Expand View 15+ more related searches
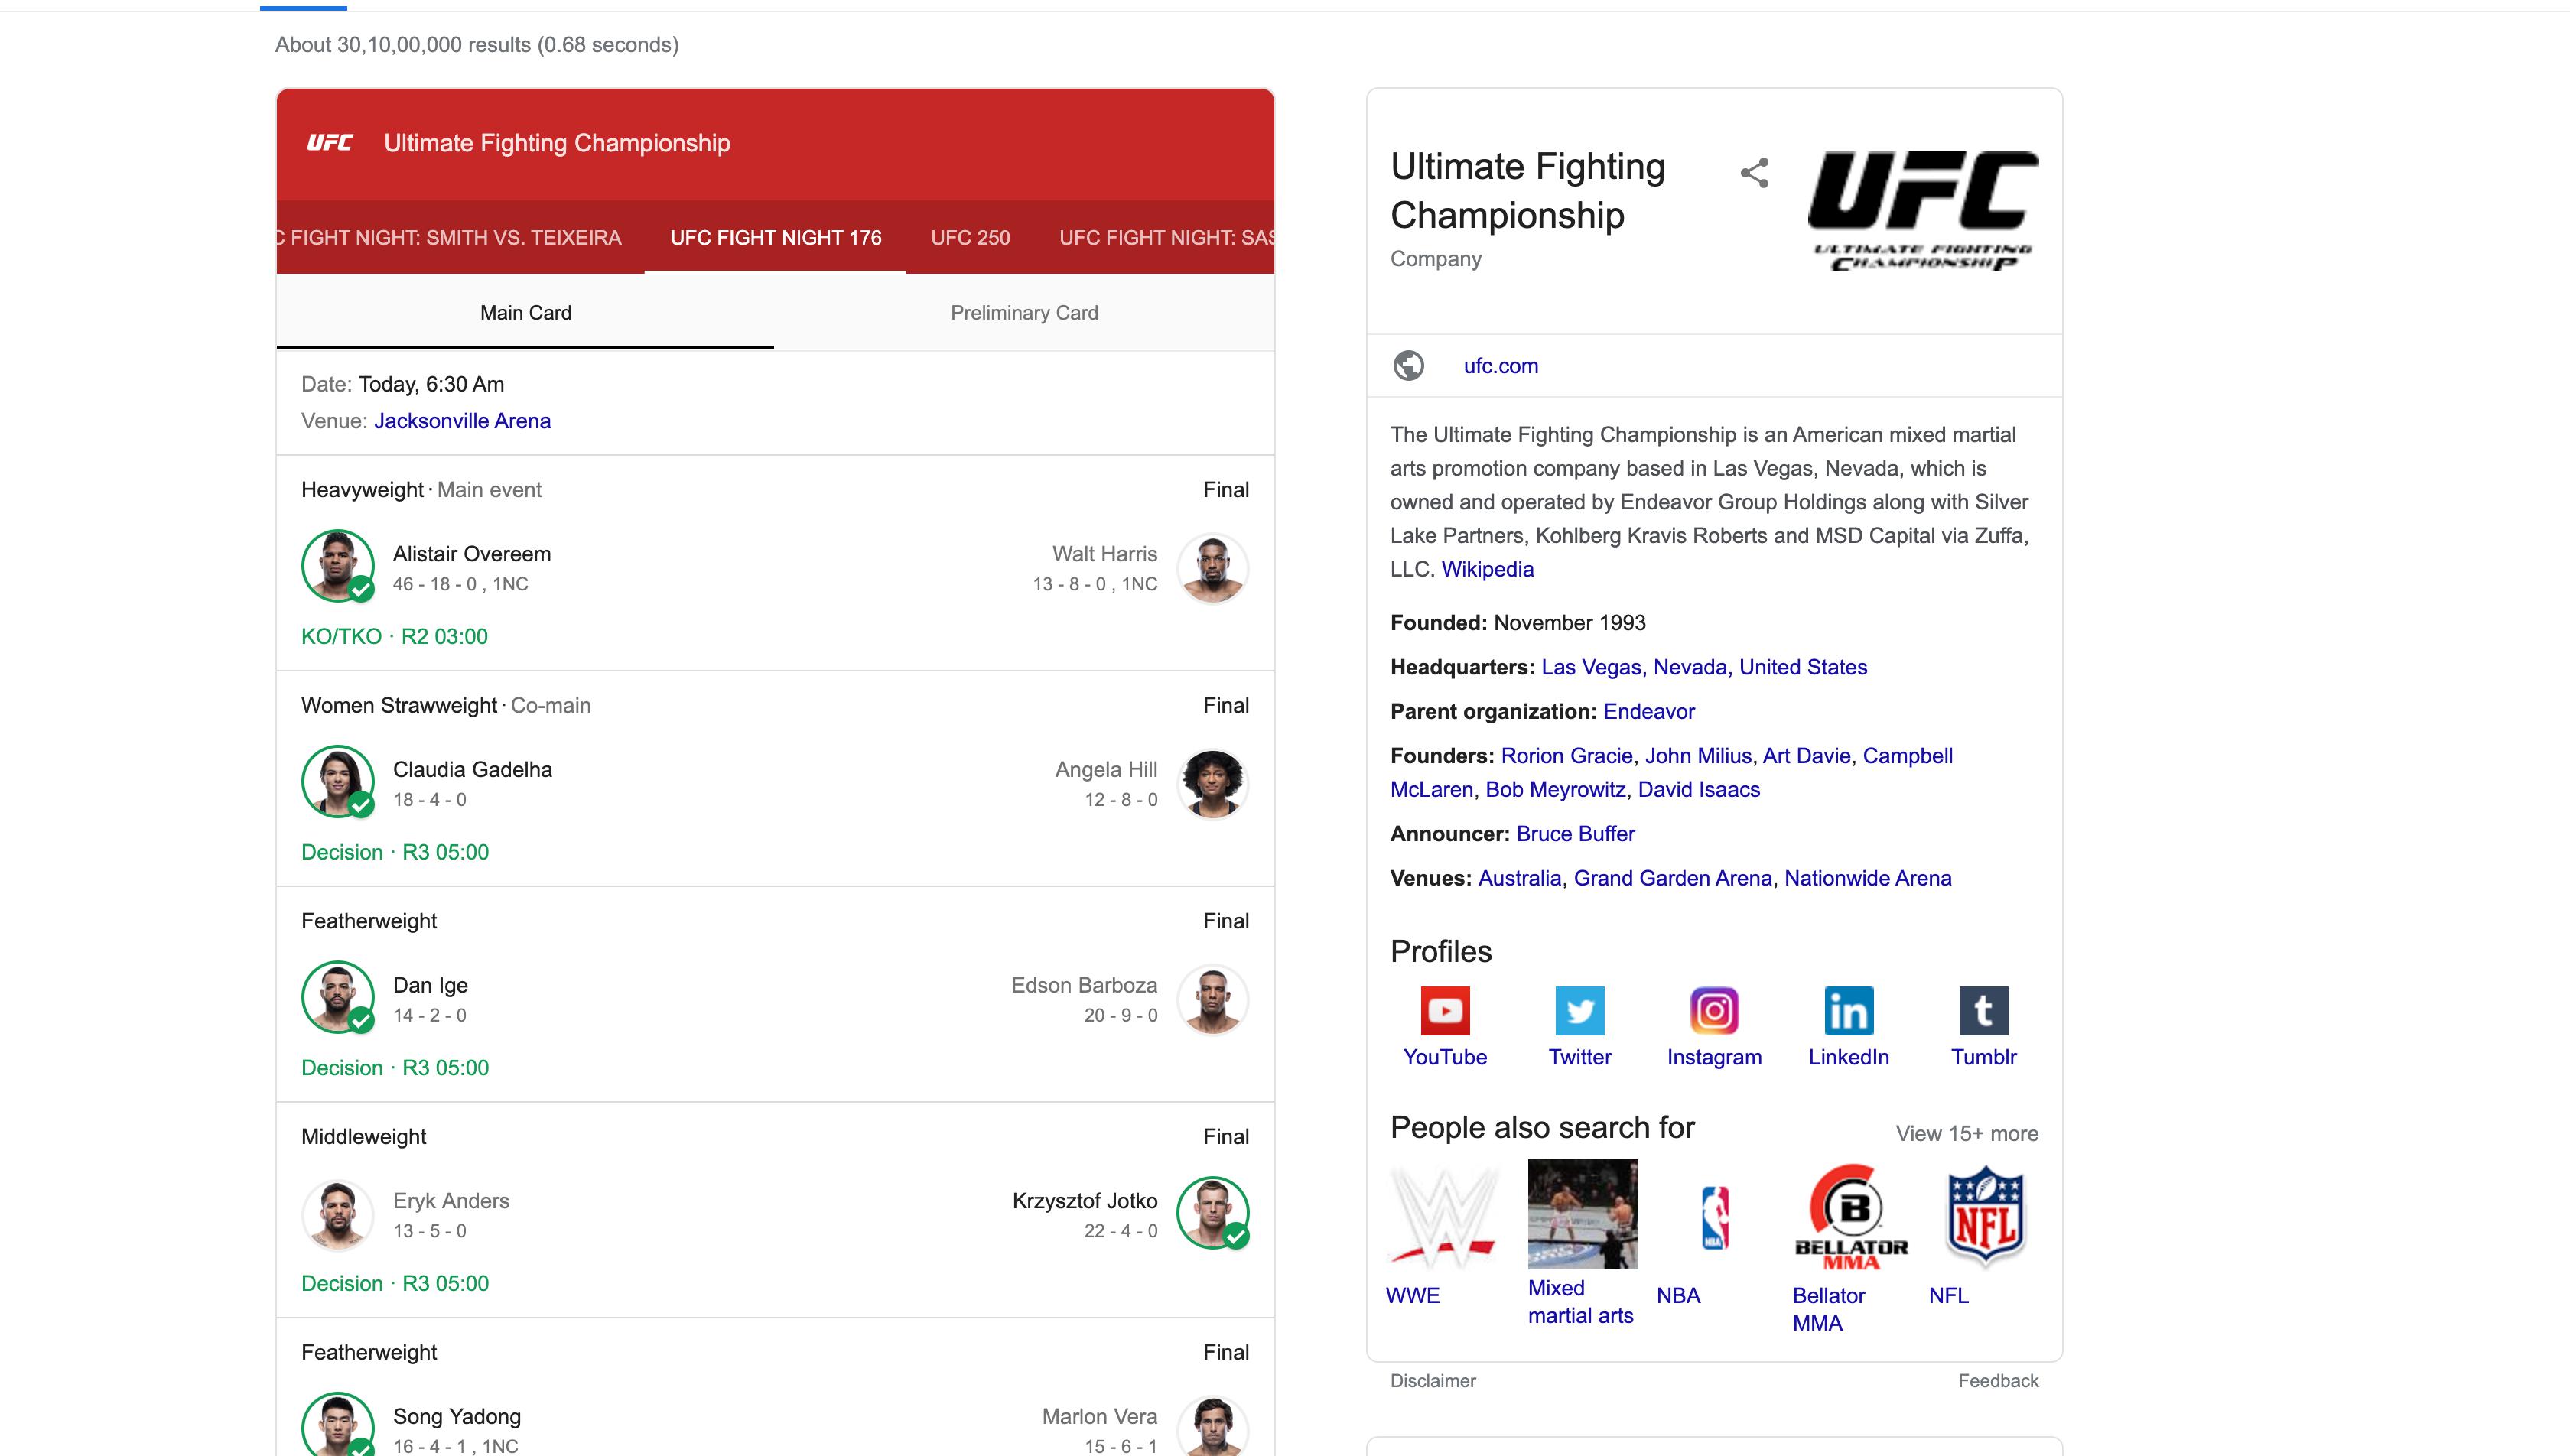 pos(1965,1133)
